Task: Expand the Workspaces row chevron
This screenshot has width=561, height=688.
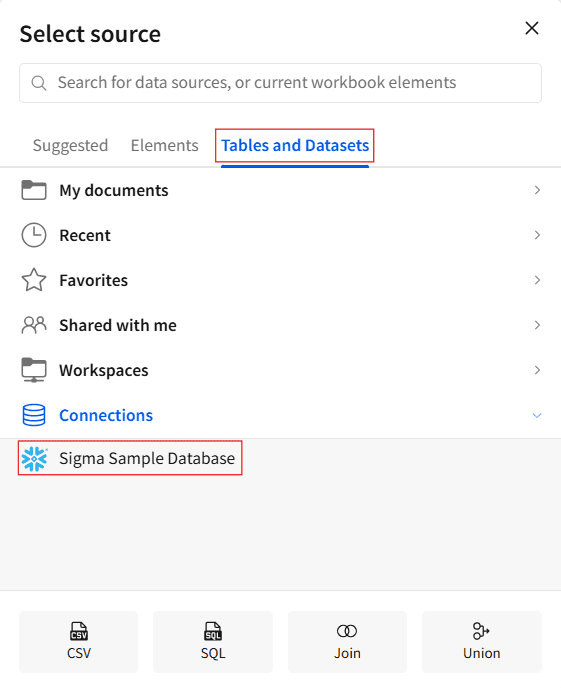Action: [537, 370]
